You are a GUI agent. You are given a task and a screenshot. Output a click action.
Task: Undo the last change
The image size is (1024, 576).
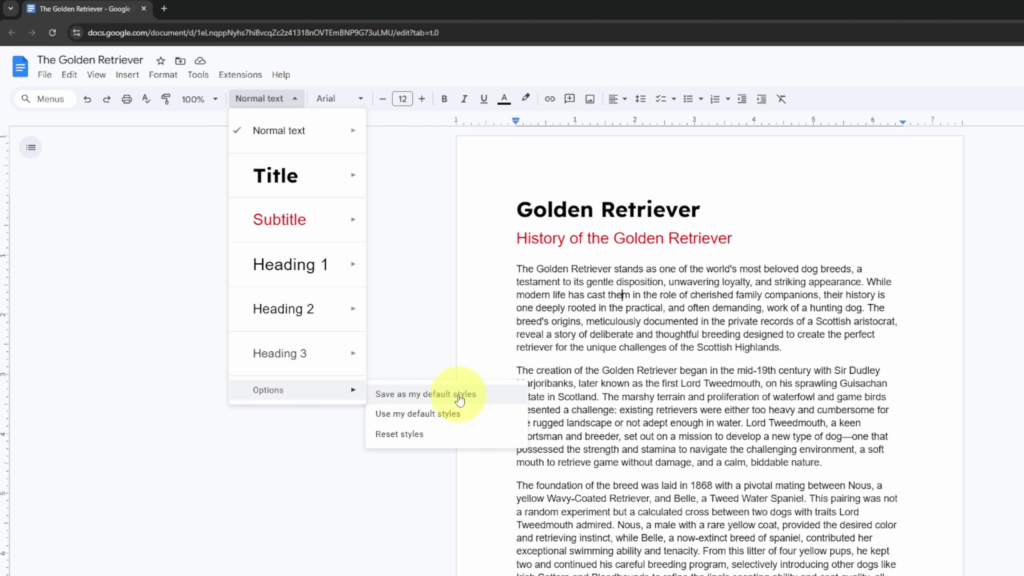pos(87,98)
